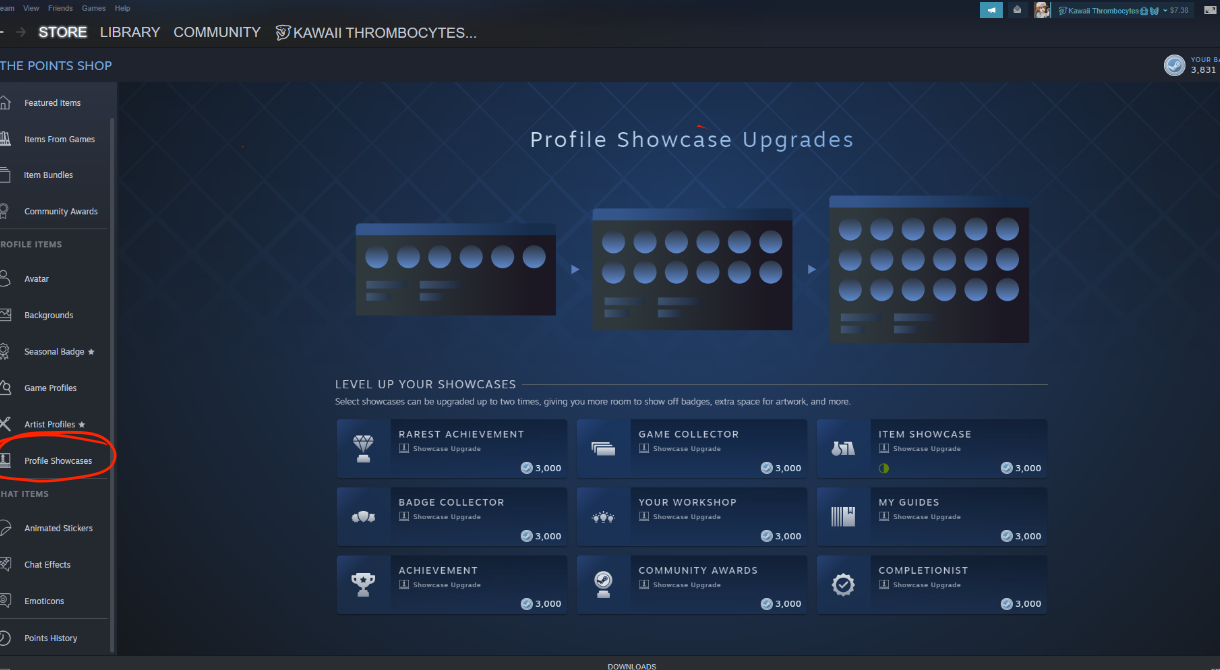This screenshot has width=1220, height=670.
Task: Select the Community Awards showcase upgrade card
Action: pyautogui.click(x=692, y=584)
